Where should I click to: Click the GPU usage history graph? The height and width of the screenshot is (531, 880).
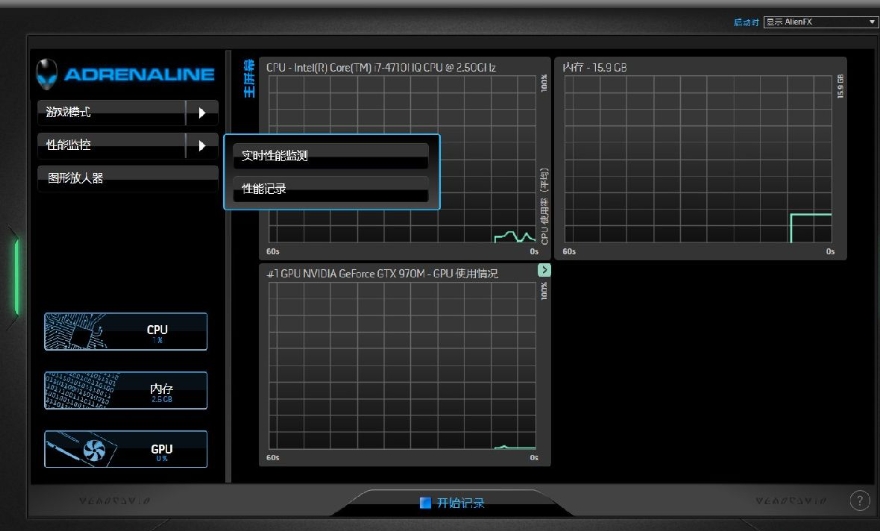point(402,365)
